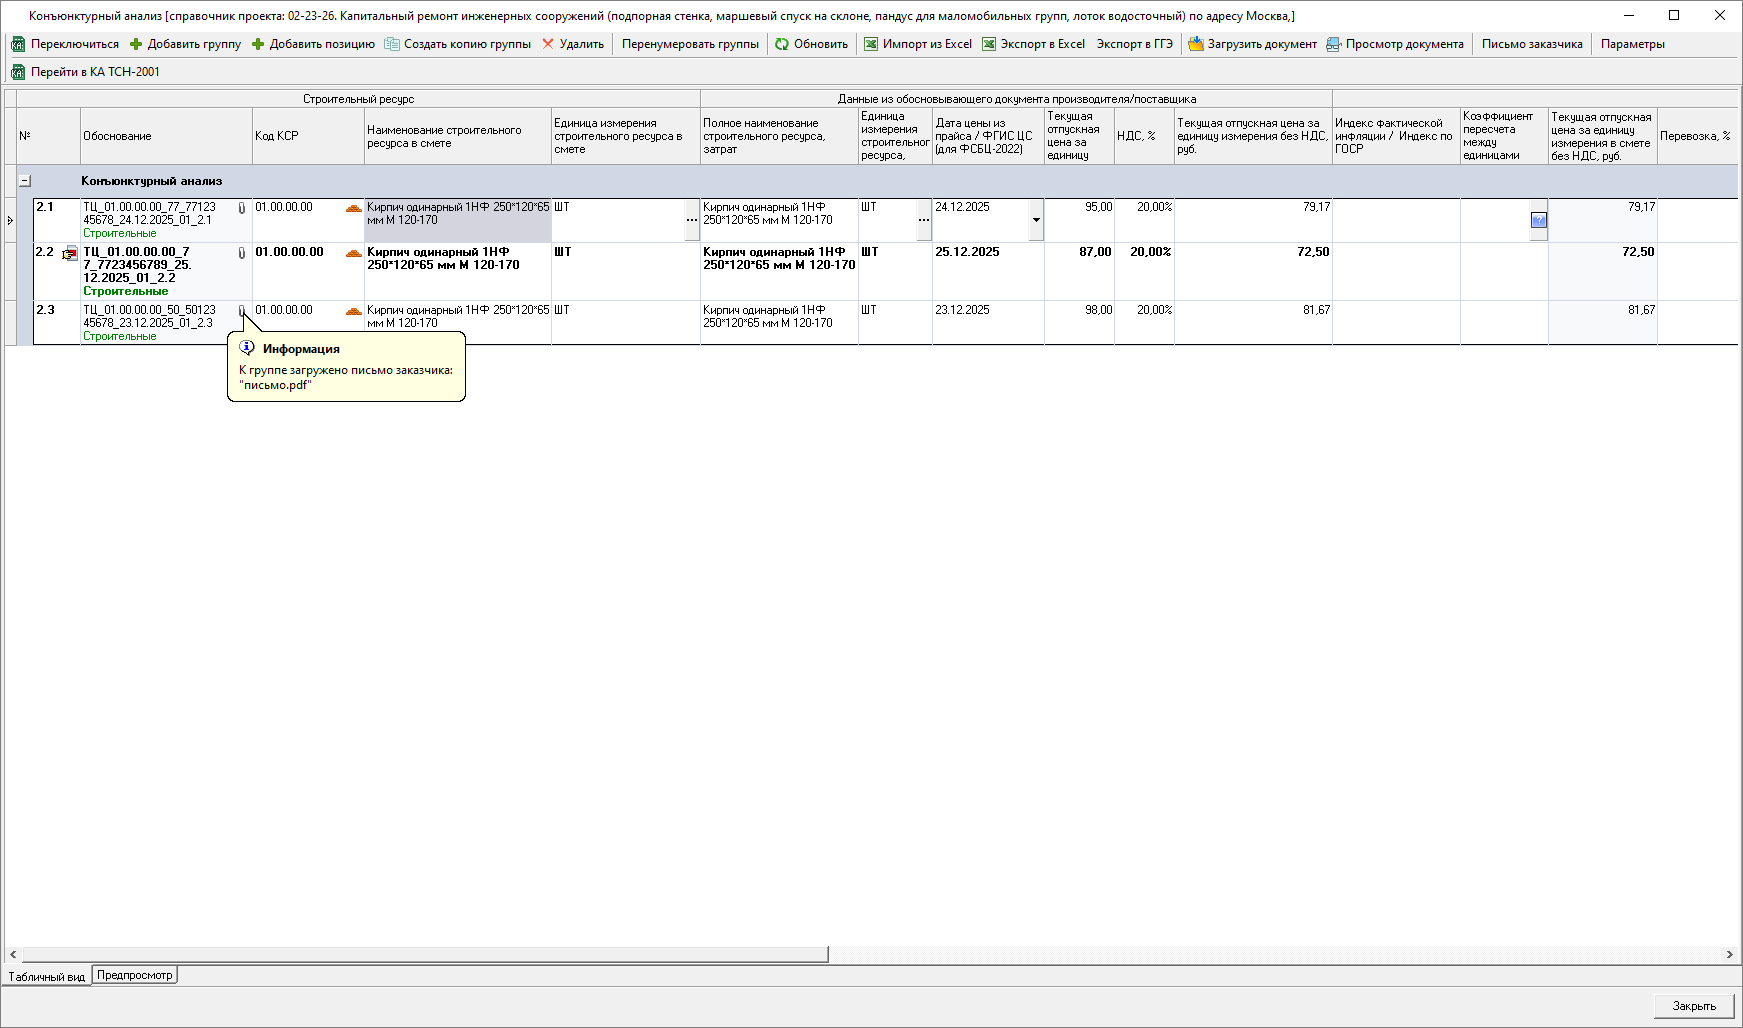Switch to the 'Предпросмотр' tab

click(x=135, y=975)
